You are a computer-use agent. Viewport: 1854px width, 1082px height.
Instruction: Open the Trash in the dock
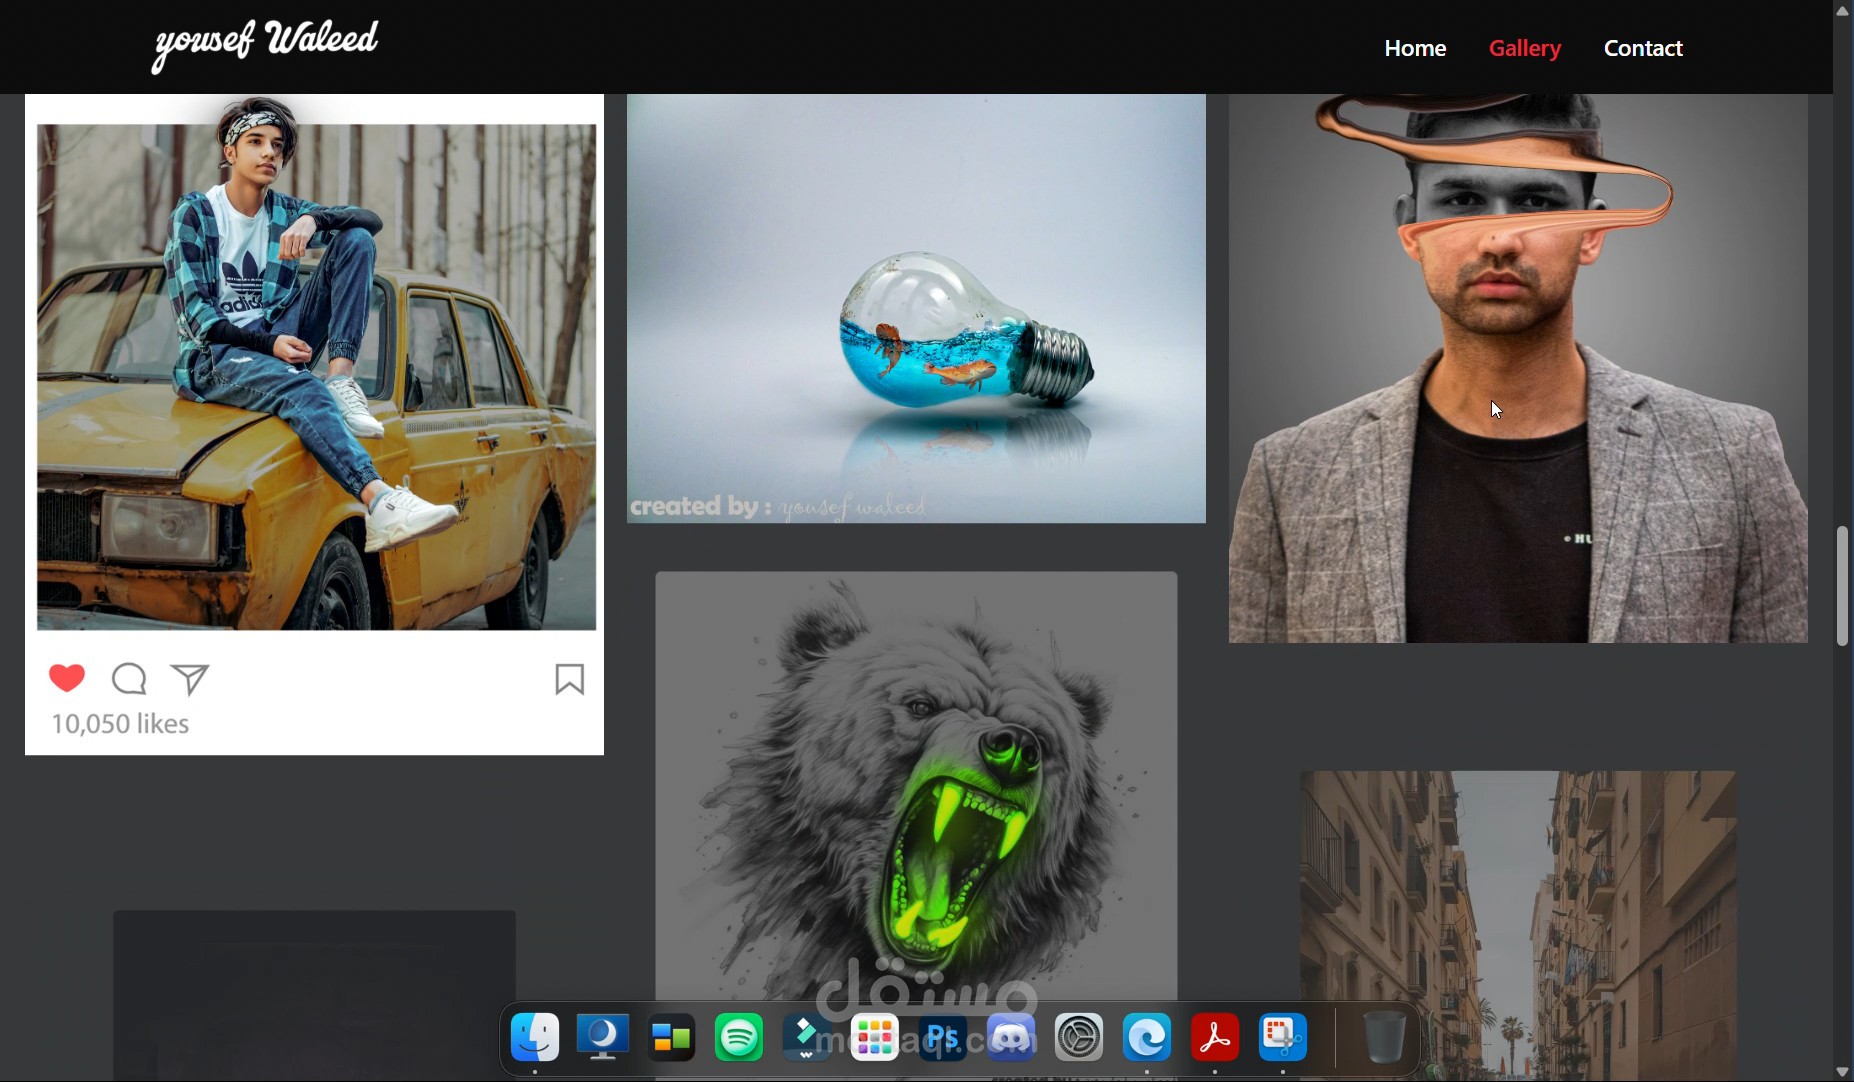pyautogui.click(x=1385, y=1038)
